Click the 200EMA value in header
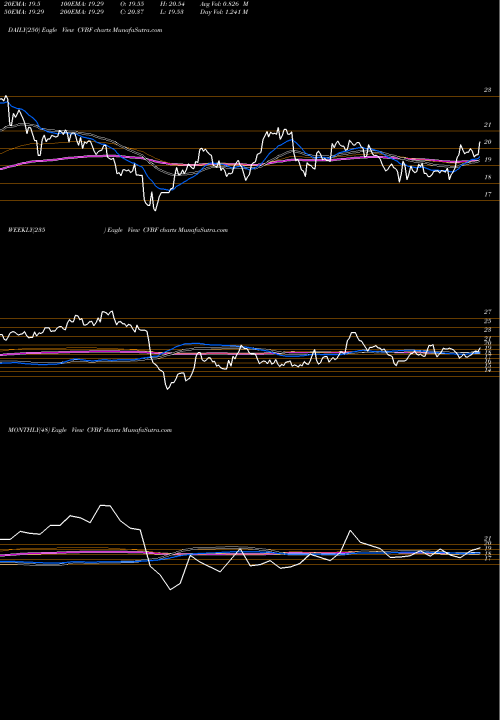Image resolution: width=500 pixels, height=720 pixels. [82, 12]
